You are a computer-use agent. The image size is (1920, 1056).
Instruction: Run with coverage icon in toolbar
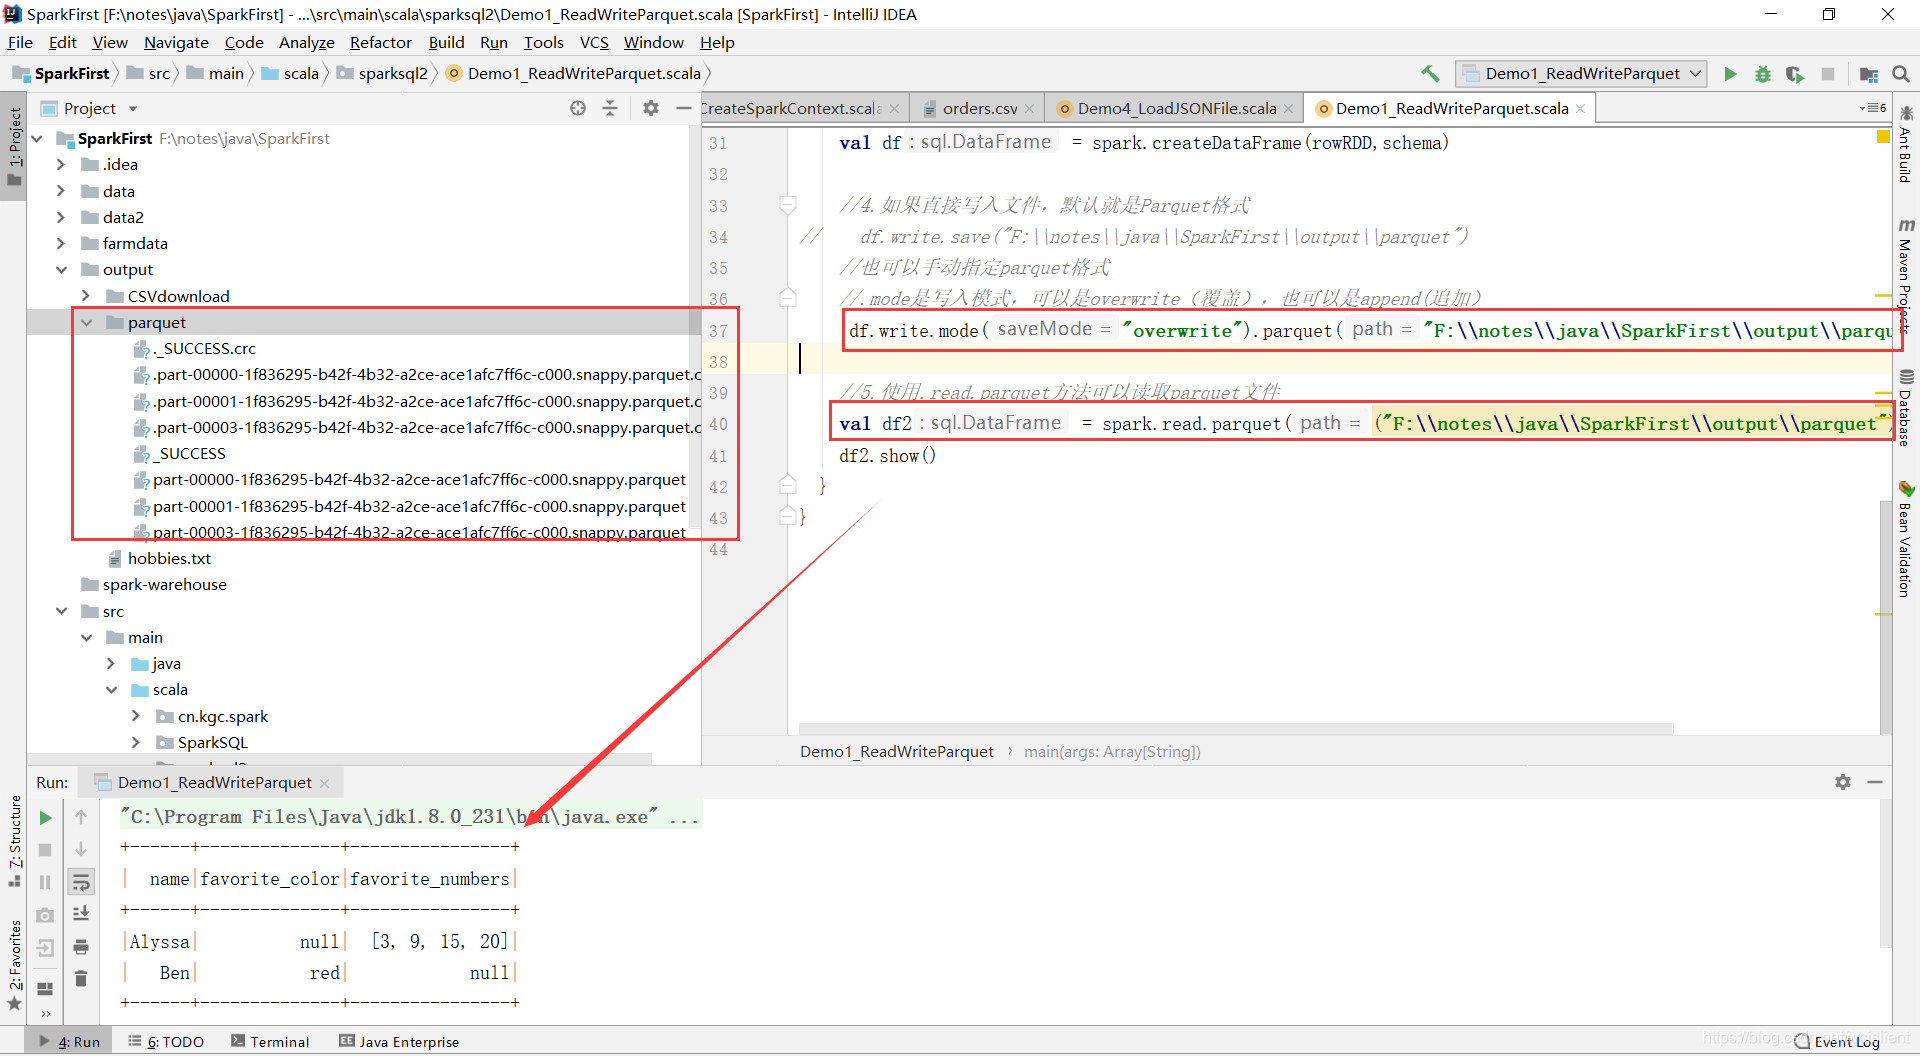[x=1795, y=74]
